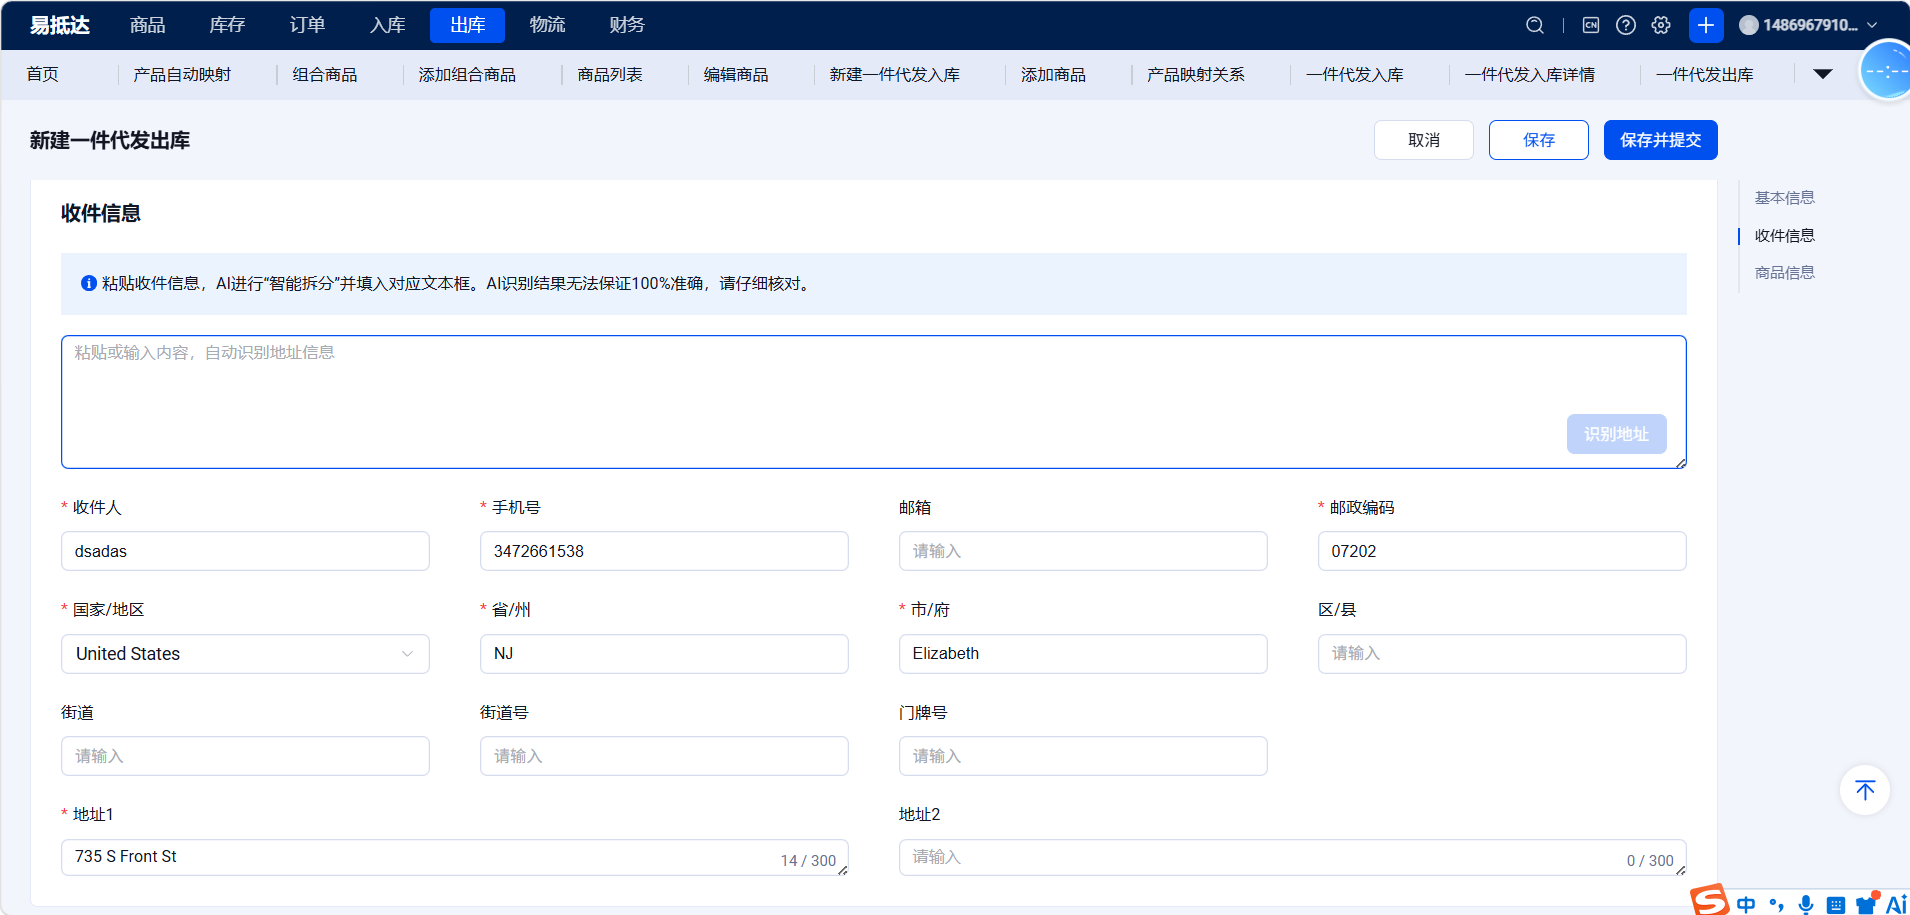Select the 出库 top menu

pos(467,25)
